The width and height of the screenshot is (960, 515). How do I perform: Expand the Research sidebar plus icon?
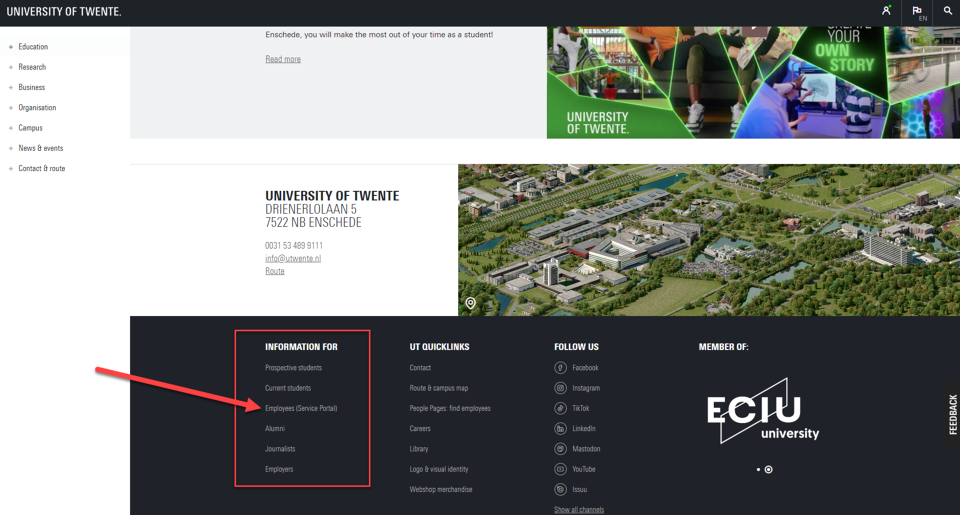11,67
